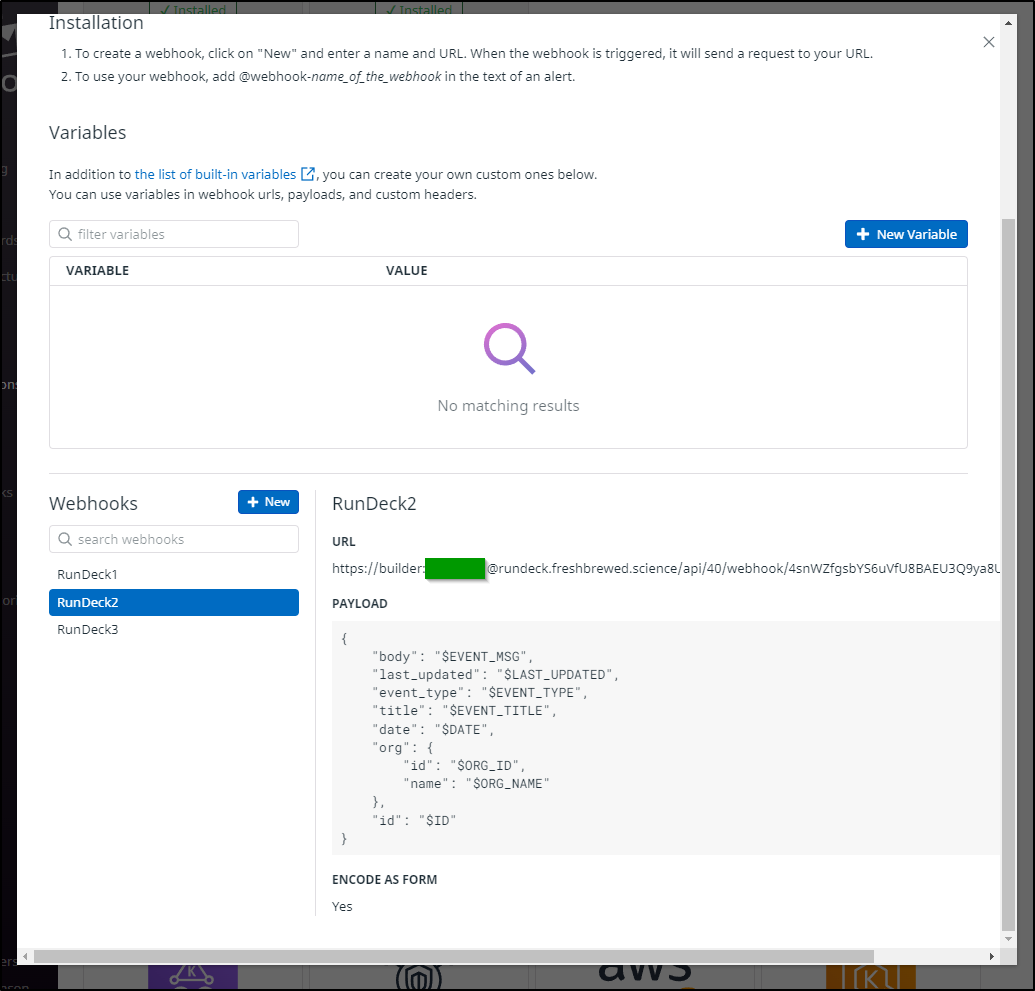The width and height of the screenshot is (1035, 991).
Task: Click the payload JSON code block
Action: click(x=665, y=738)
